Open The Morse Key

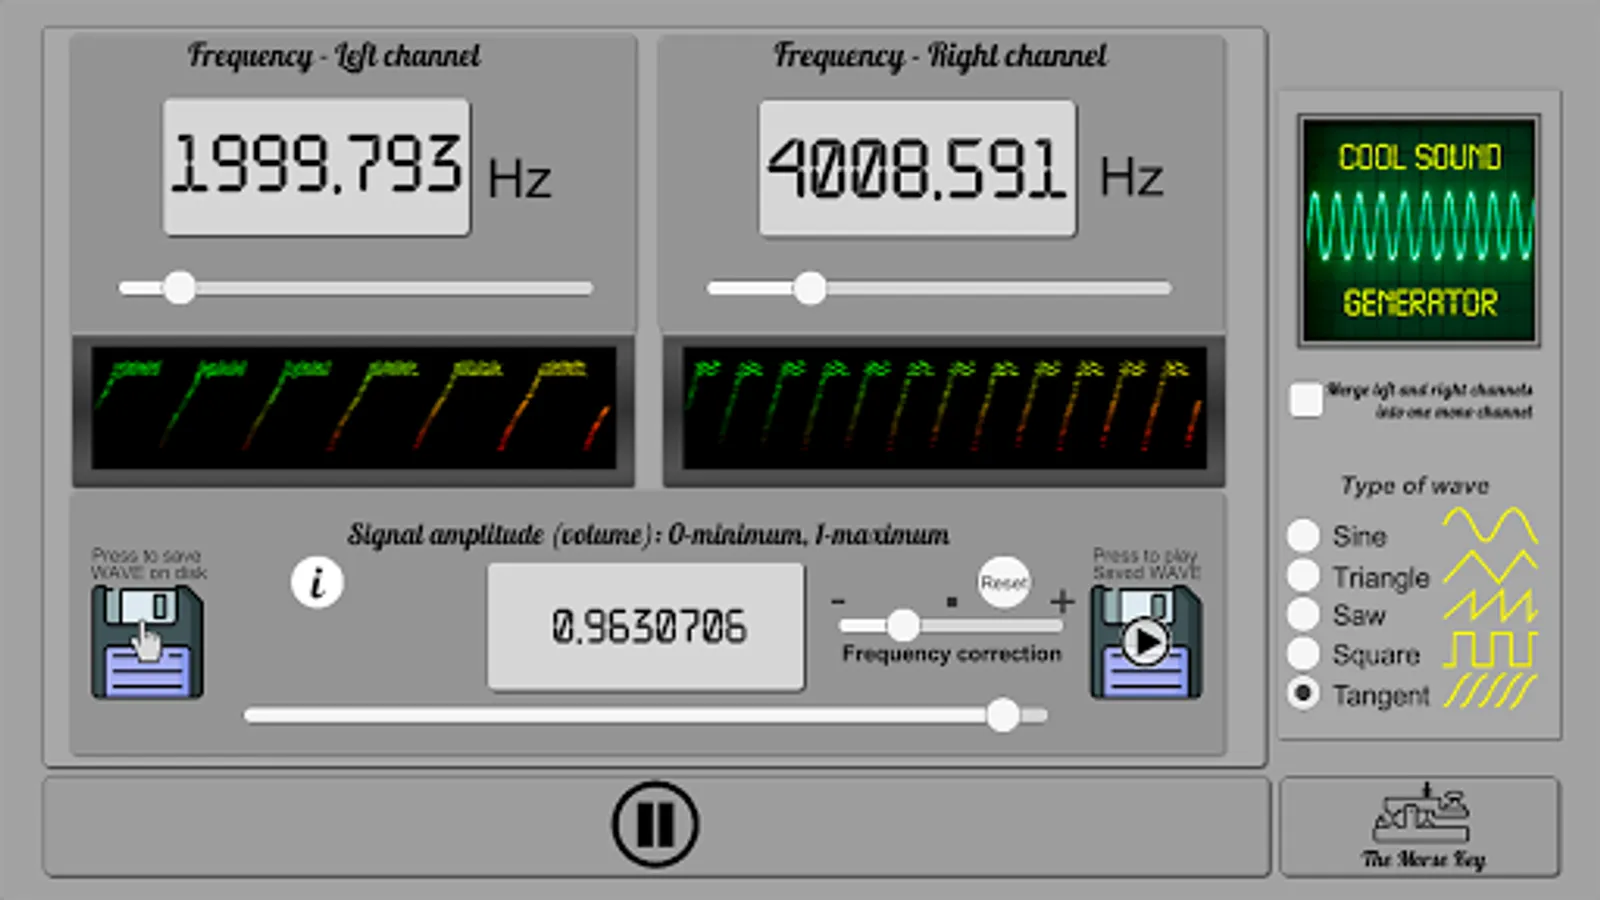click(1420, 827)
